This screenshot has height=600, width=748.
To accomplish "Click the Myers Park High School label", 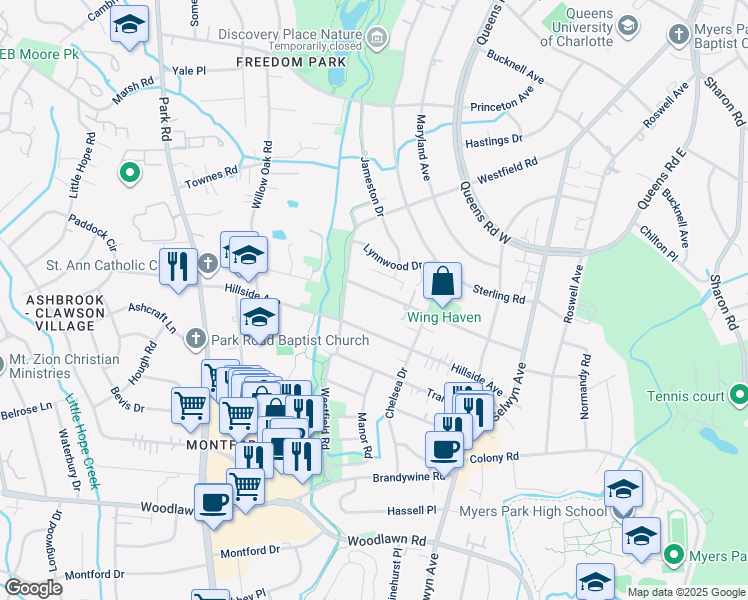I will coord(533,511).
